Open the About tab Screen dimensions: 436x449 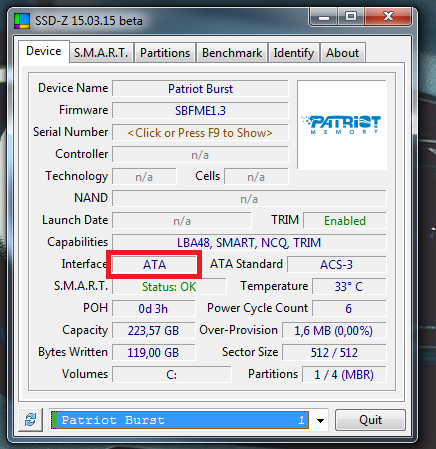tap(343, 53)
